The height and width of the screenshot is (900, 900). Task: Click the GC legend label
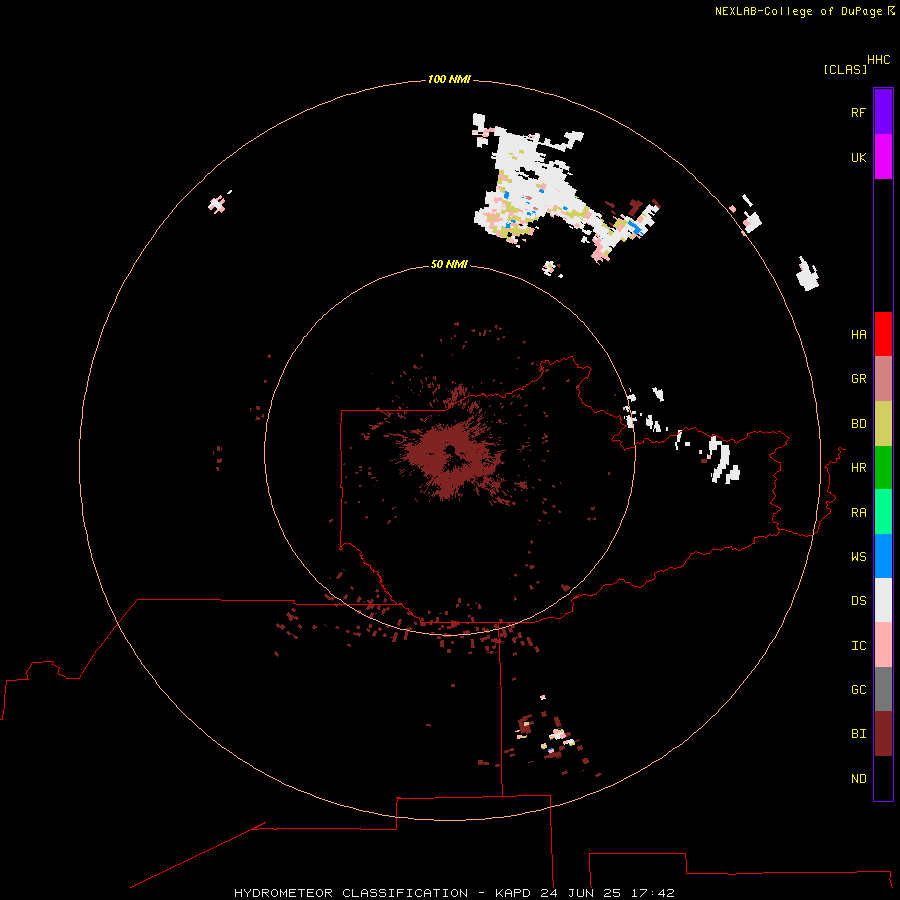(x=858, y=690)
